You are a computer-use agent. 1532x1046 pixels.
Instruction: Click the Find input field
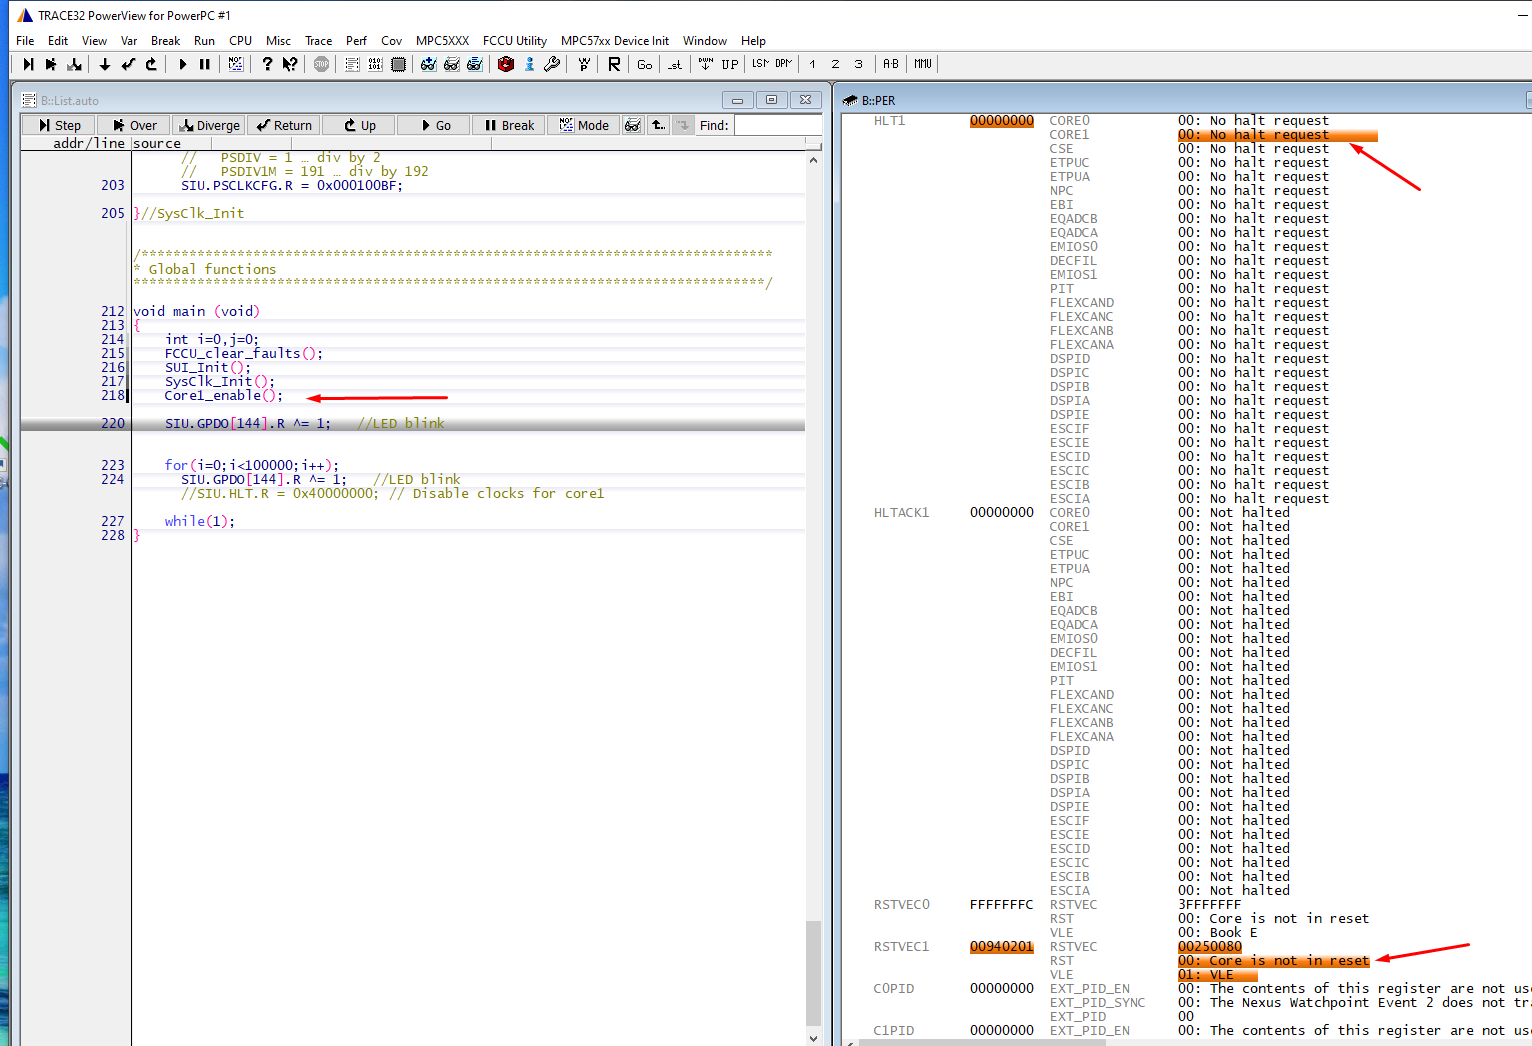click(x=776, y=125)
